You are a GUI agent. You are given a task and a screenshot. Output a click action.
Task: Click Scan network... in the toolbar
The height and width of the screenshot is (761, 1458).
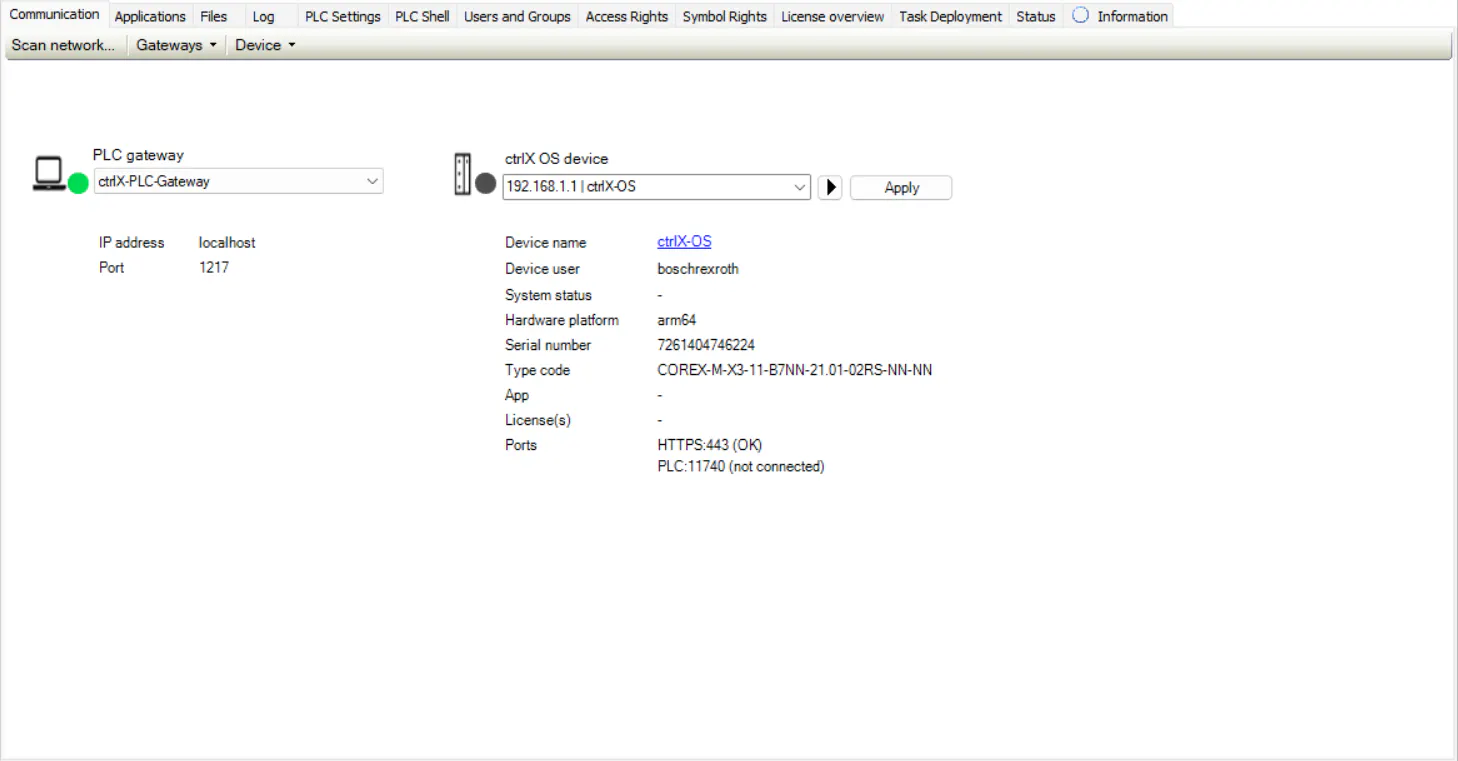pos(63,45)
